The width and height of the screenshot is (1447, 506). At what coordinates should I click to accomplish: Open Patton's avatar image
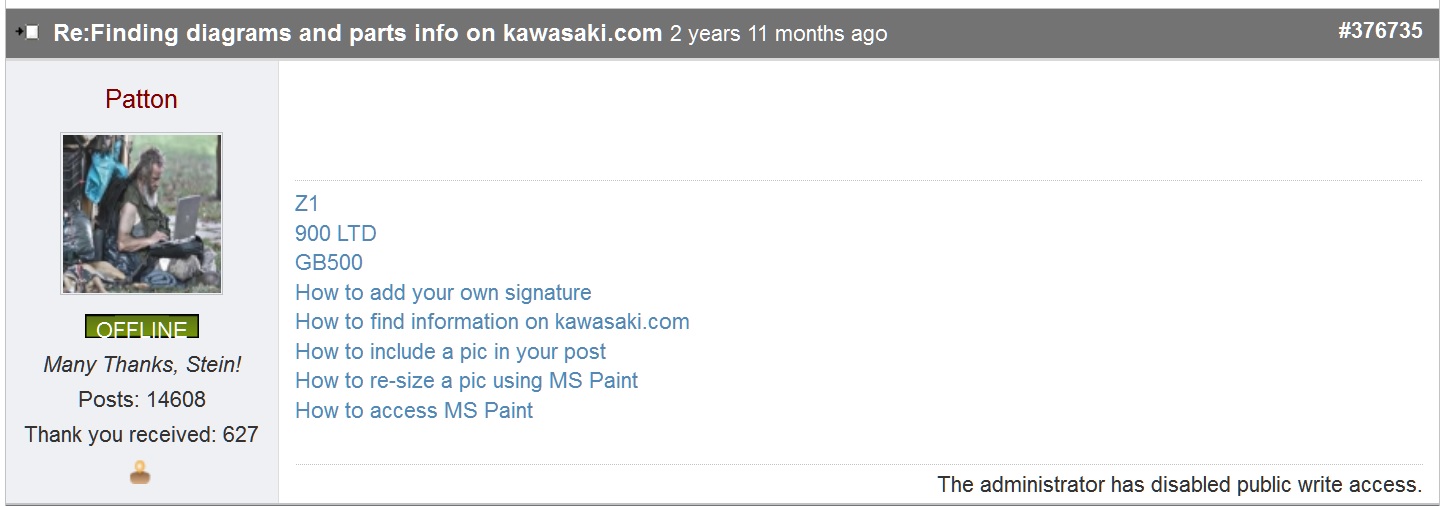[141, 214]
